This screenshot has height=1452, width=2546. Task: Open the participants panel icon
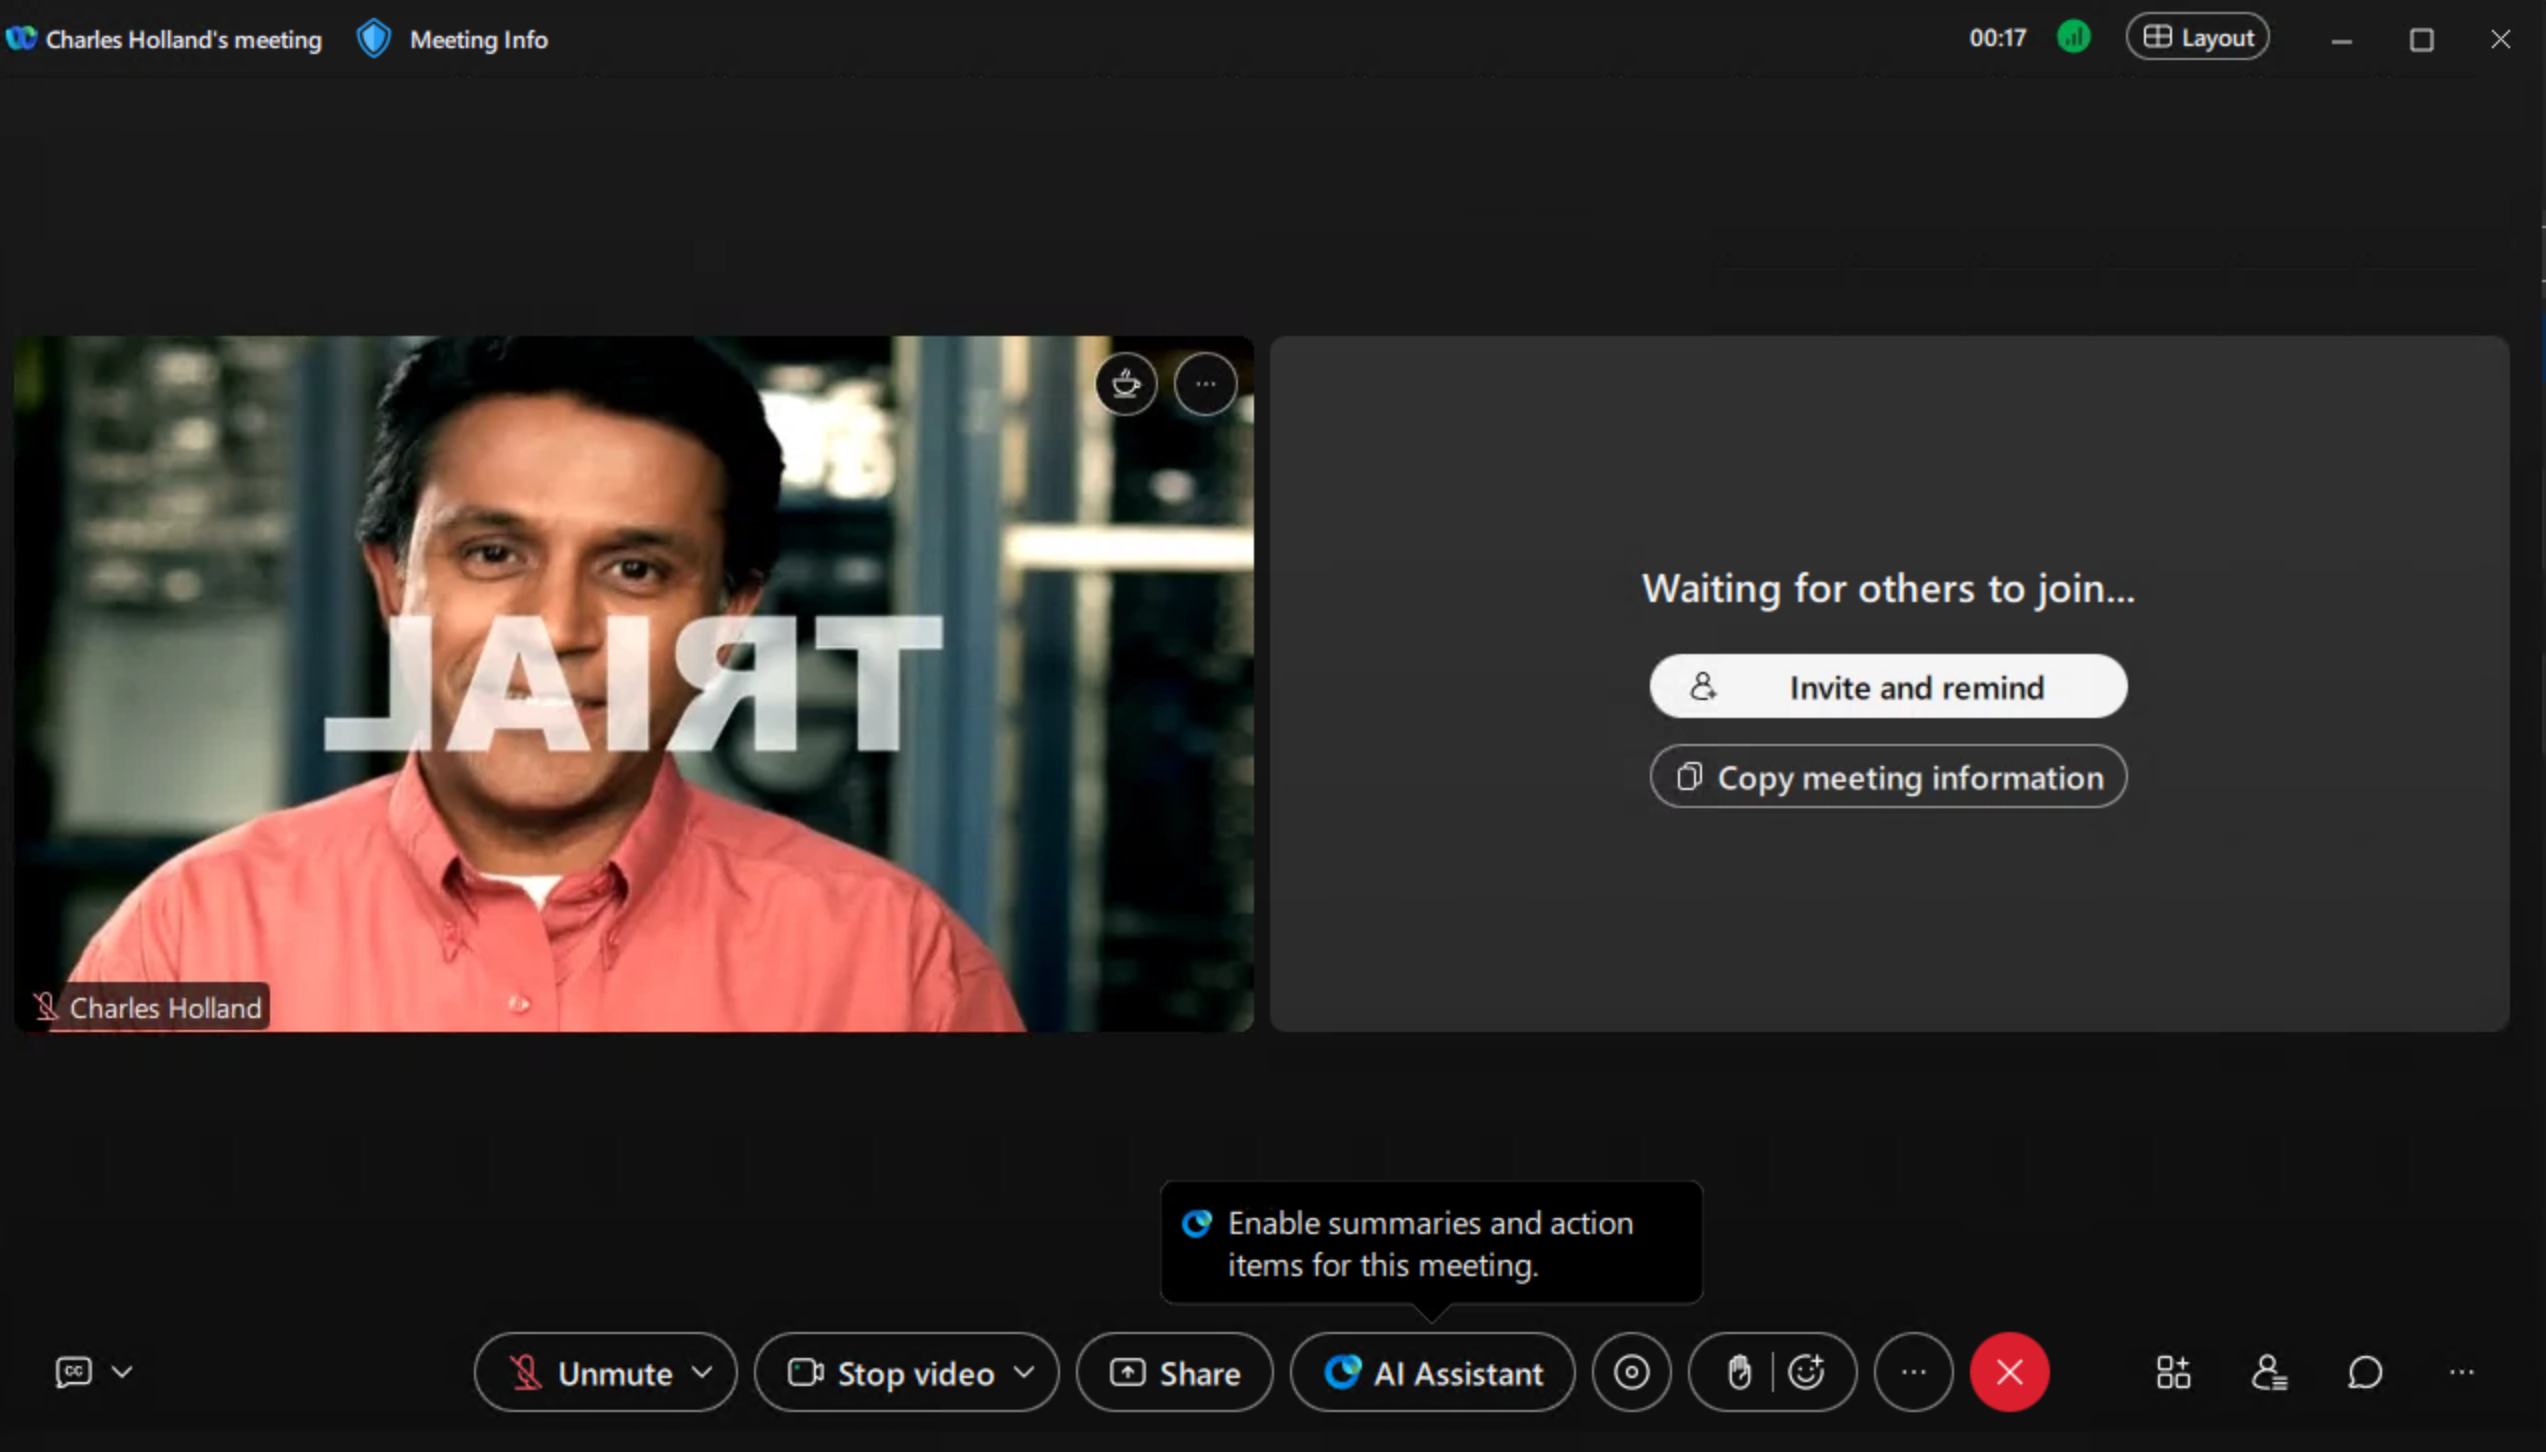click(2268, 1372)
